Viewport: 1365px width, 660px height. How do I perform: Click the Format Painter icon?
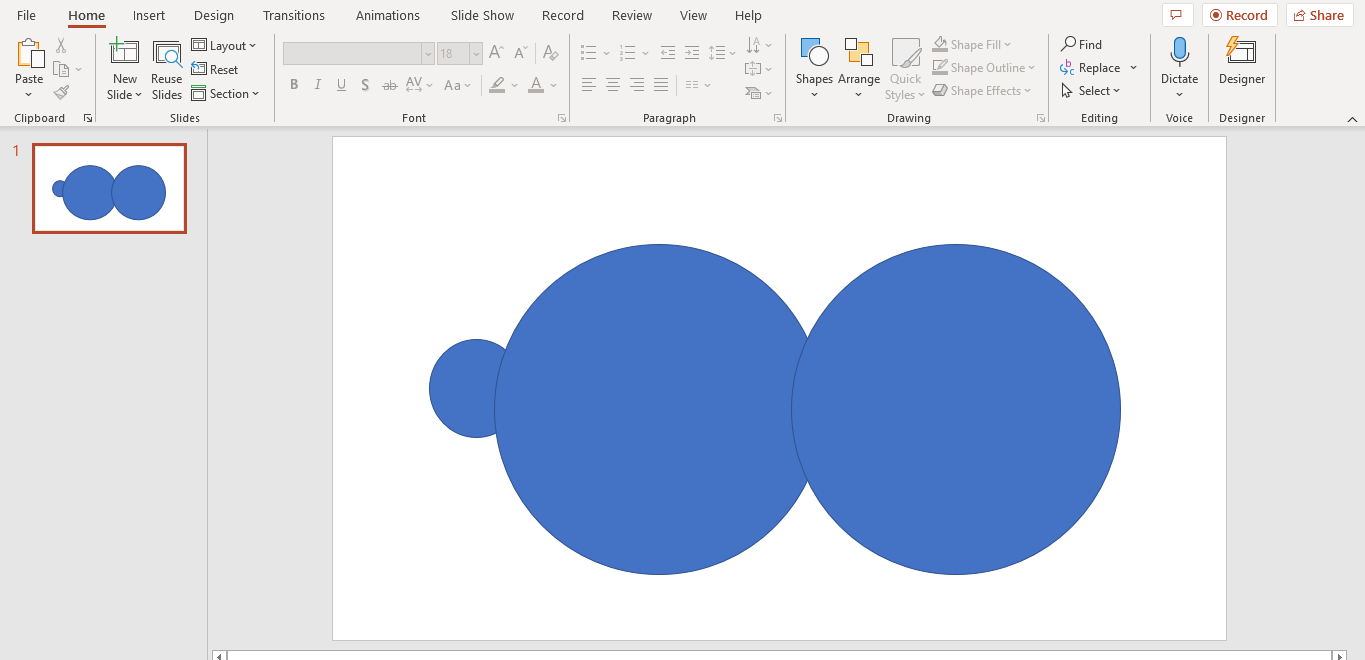[x=60, y=93]
